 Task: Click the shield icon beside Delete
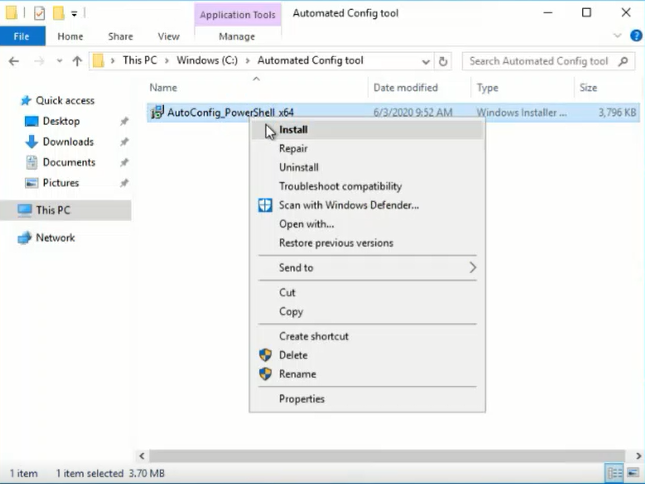click(x=266, y=355)
